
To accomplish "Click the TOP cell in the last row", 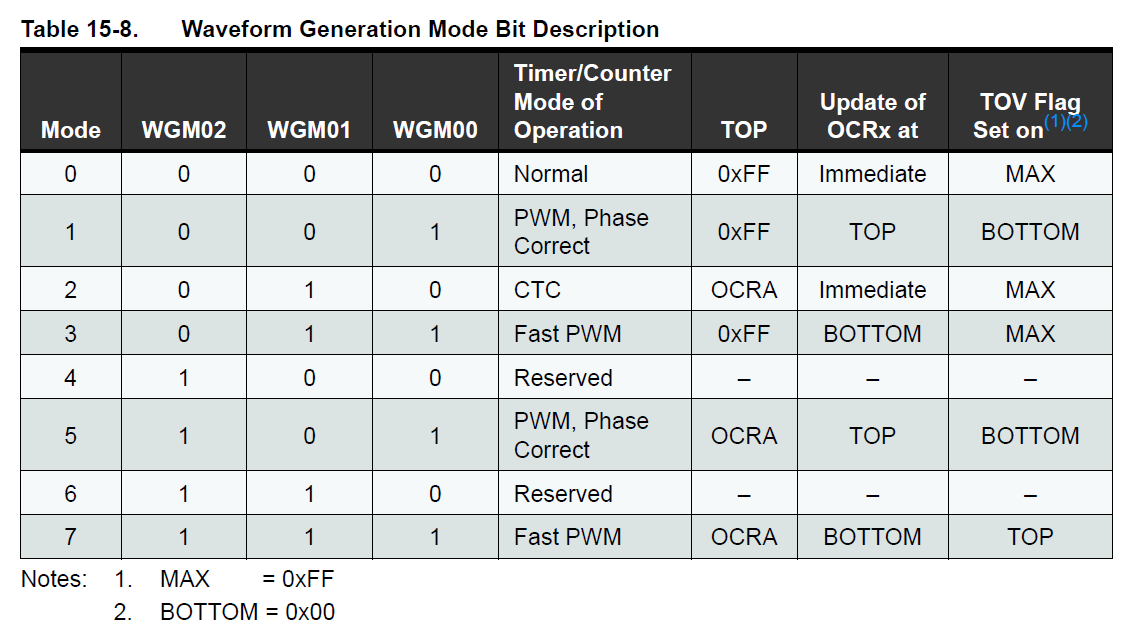I will pyautogui.click(x=1030, y=537).
